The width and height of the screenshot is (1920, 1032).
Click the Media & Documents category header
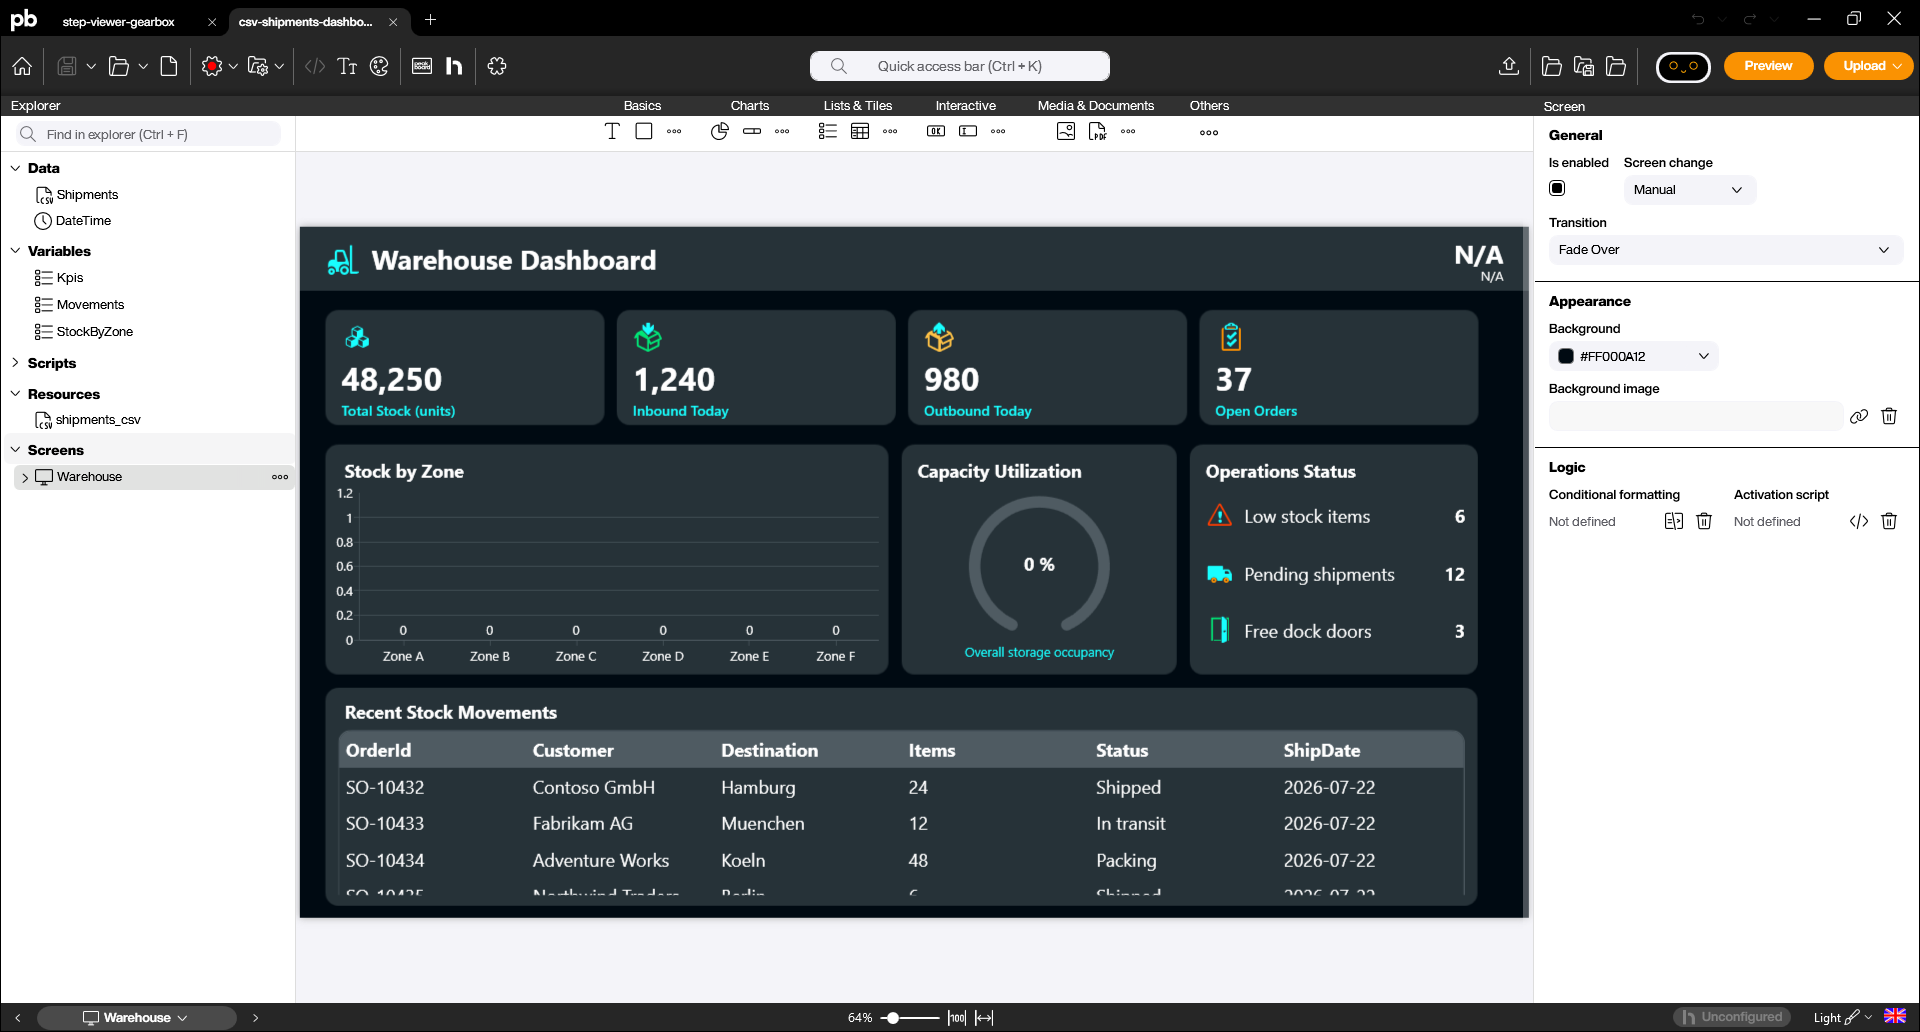[1095, 105]
